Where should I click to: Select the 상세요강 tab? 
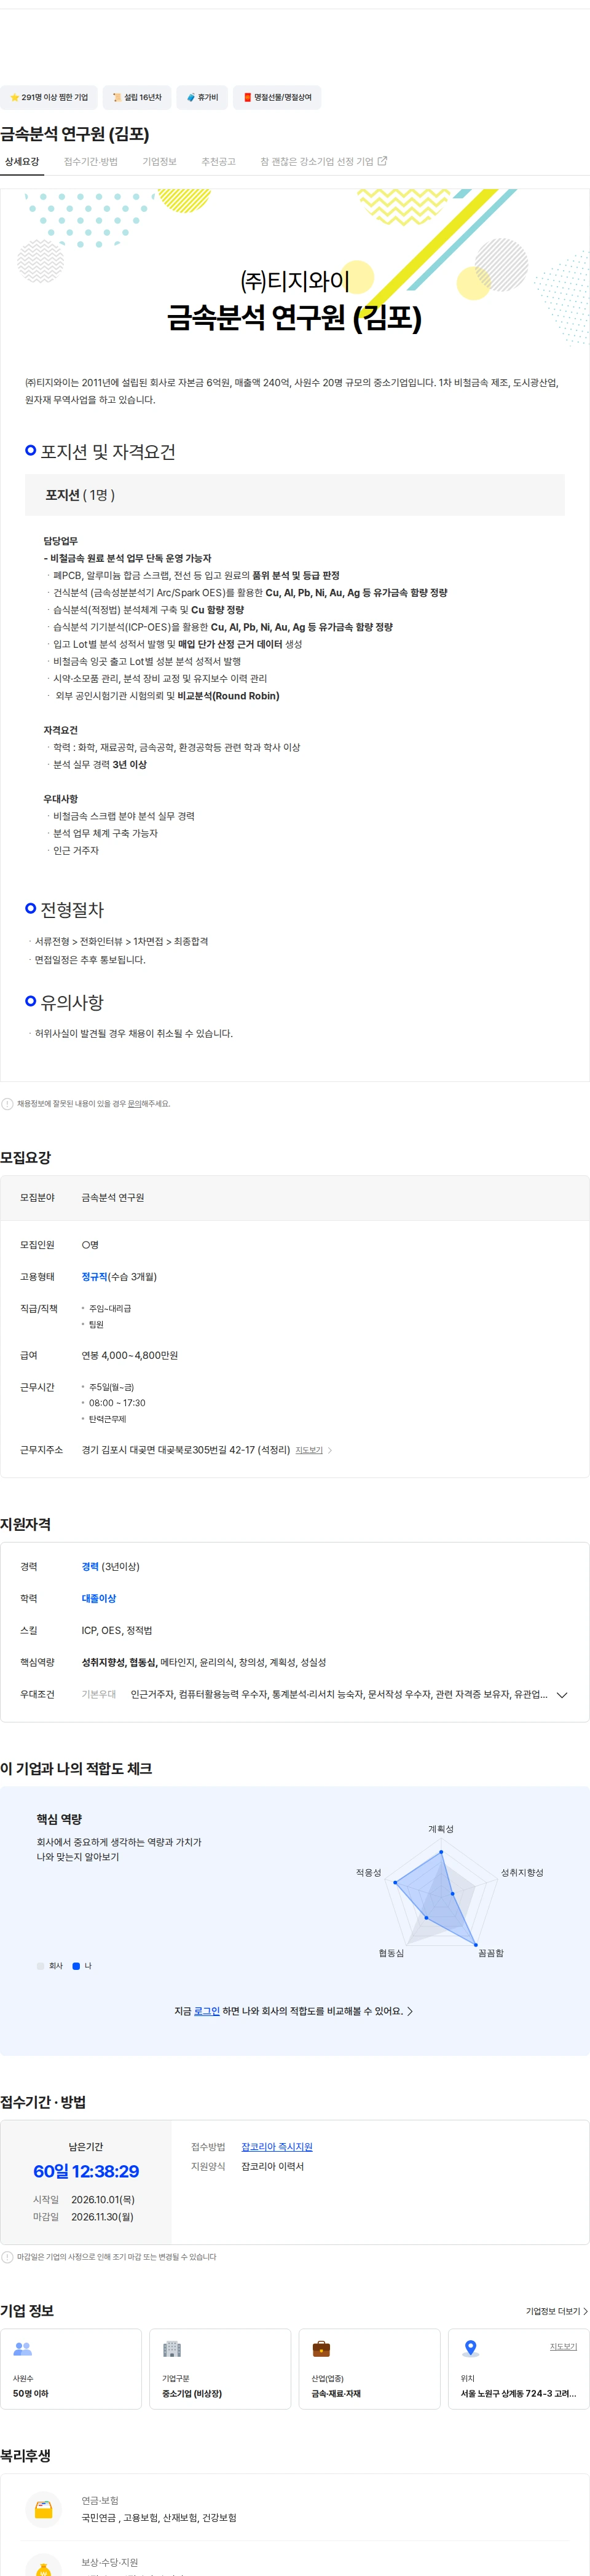tap(22, 162)
